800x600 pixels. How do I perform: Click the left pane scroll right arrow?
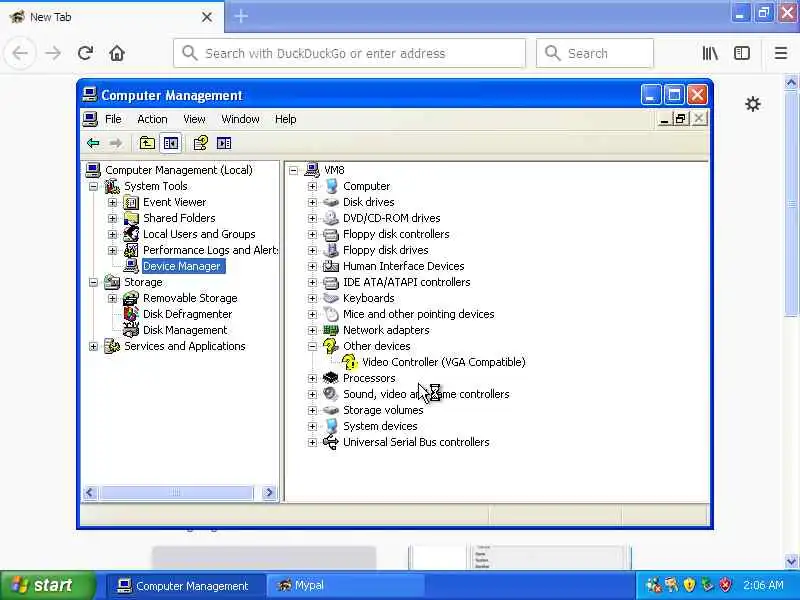[x=269, y=492]
